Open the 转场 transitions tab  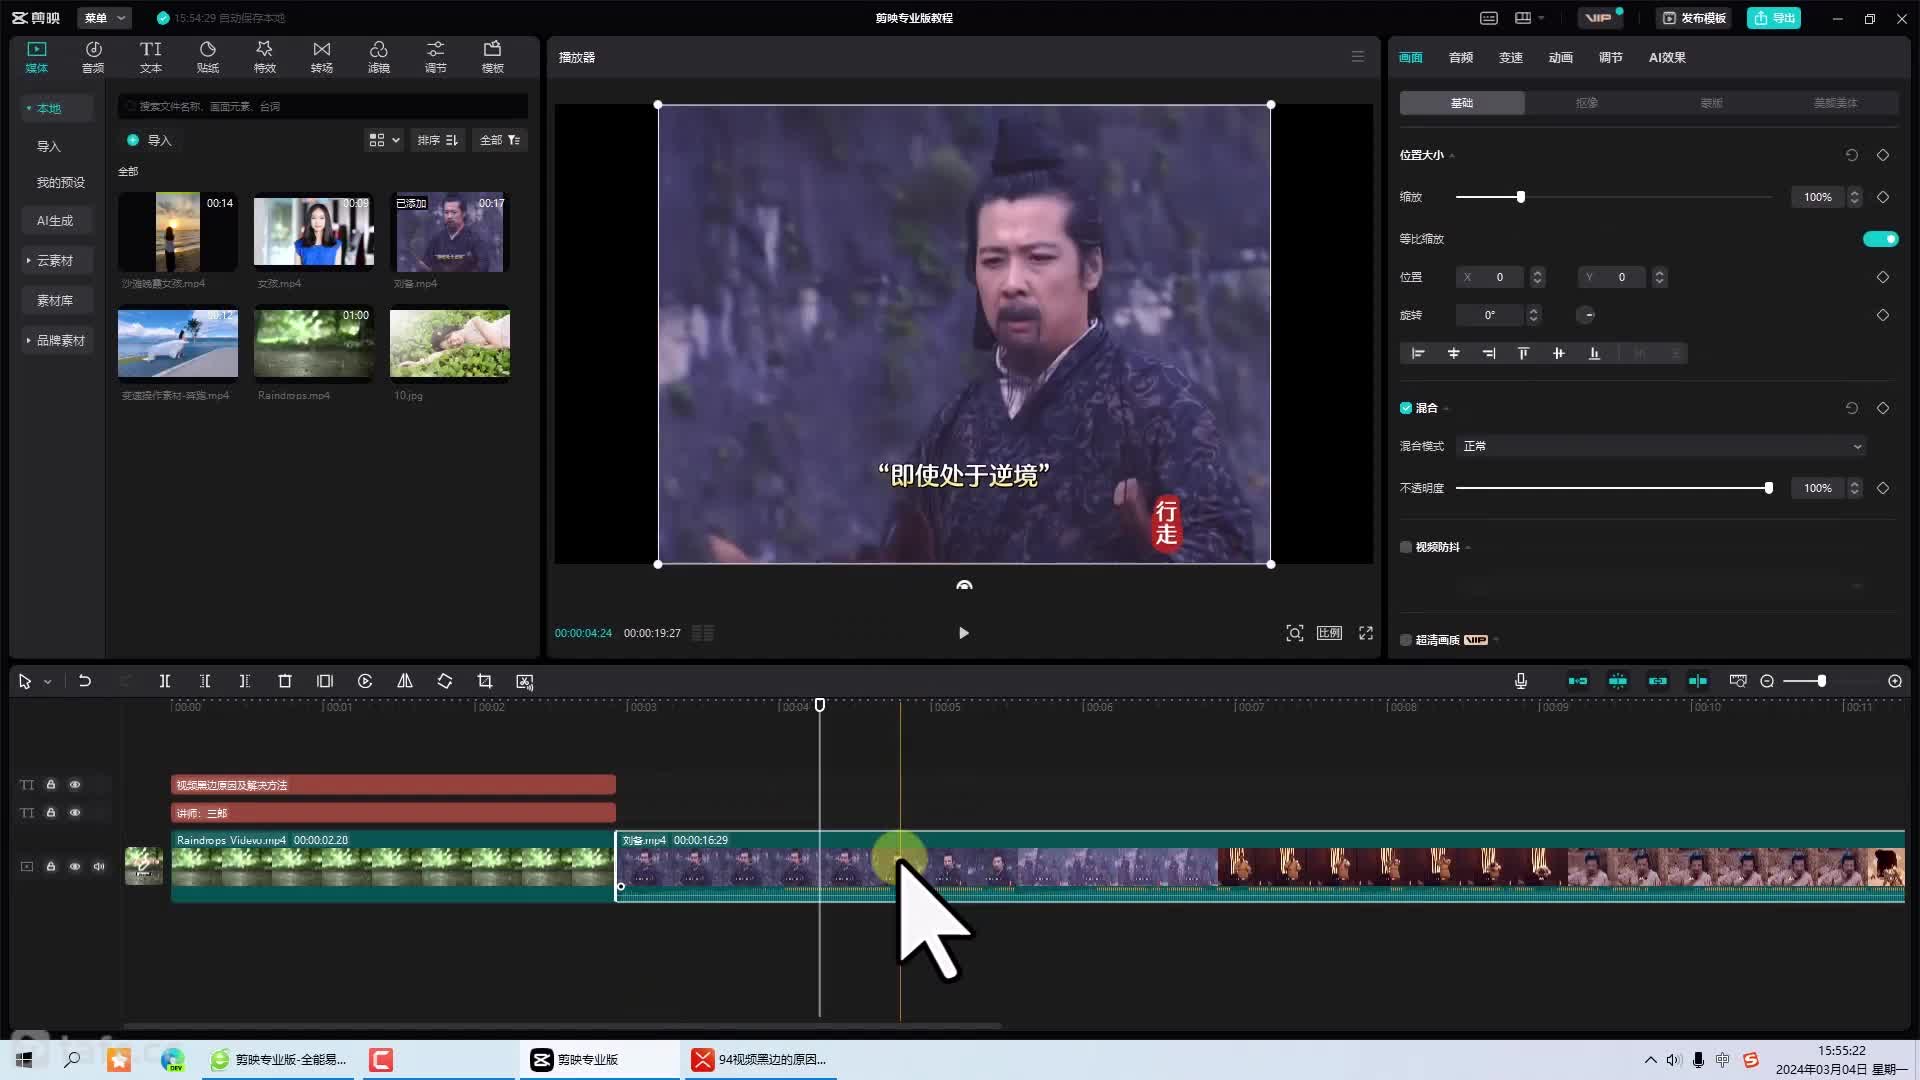coord(321,57)
